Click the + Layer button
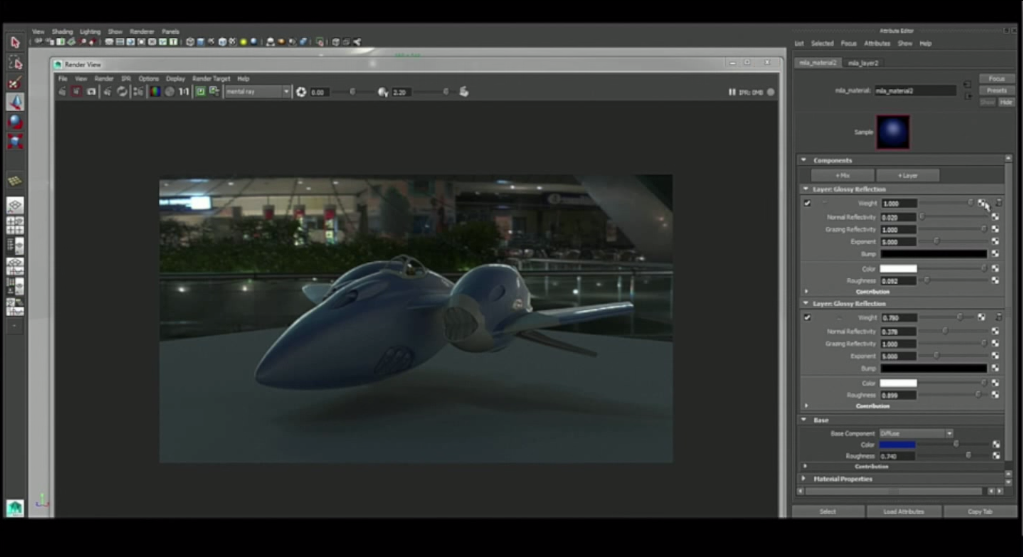1023x557 pixels. (x=907, y=175)
